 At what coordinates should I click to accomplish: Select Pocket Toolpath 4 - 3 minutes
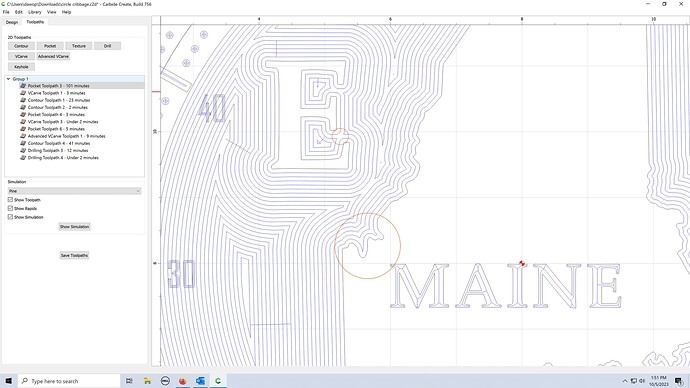click(x=56, y=114)
